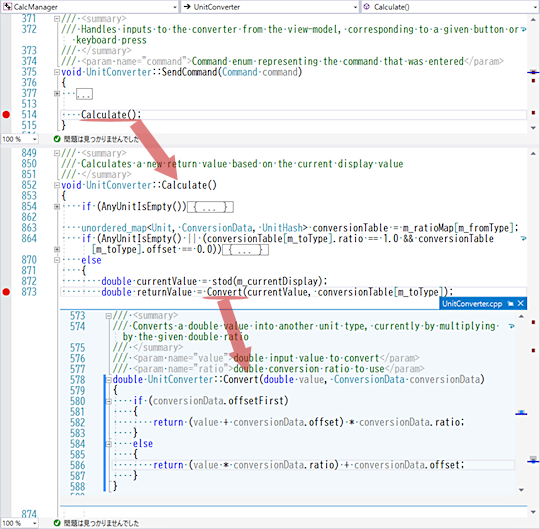The width and height of the screenshot is (540, 529).
Task: Click the word wrap glyph on line 372
Action: (523, 30)
